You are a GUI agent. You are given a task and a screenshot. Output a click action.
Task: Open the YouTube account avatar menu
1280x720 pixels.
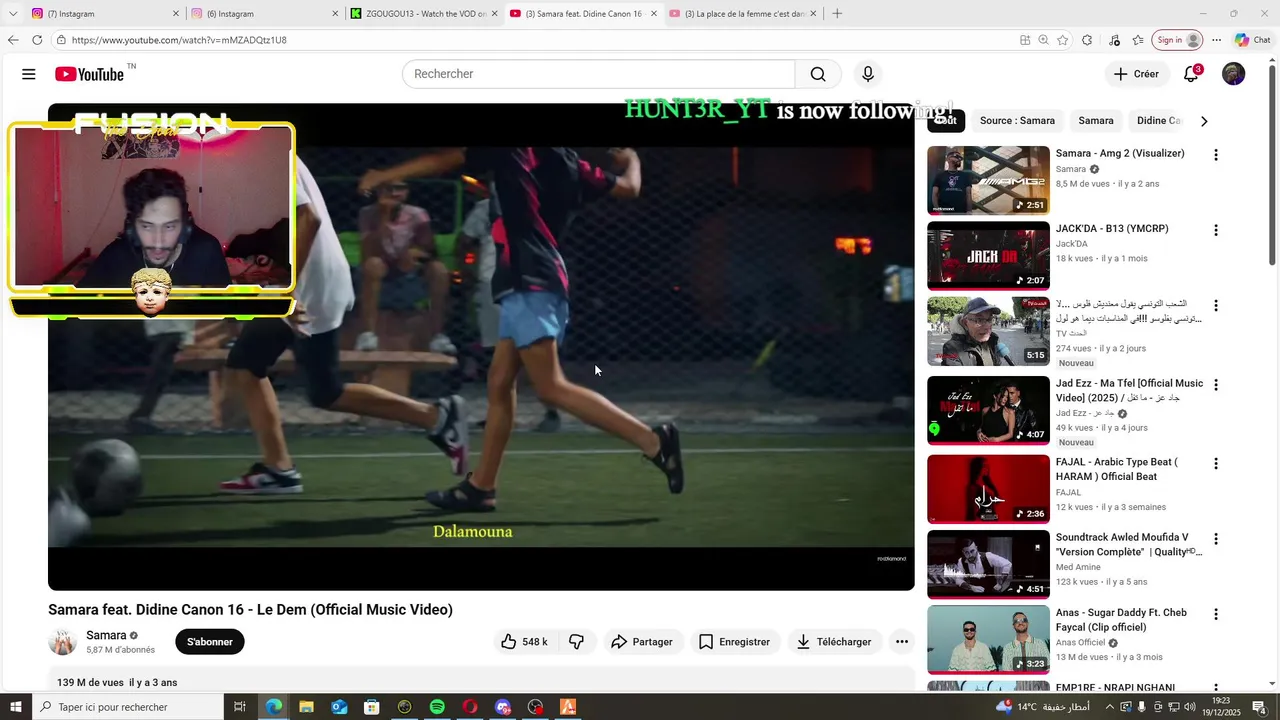1234,74
